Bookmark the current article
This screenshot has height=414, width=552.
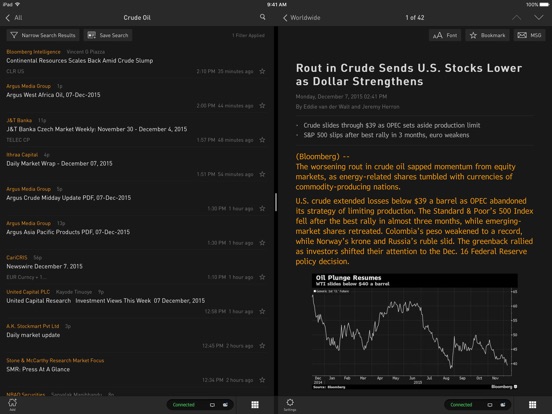click(488, 35)
